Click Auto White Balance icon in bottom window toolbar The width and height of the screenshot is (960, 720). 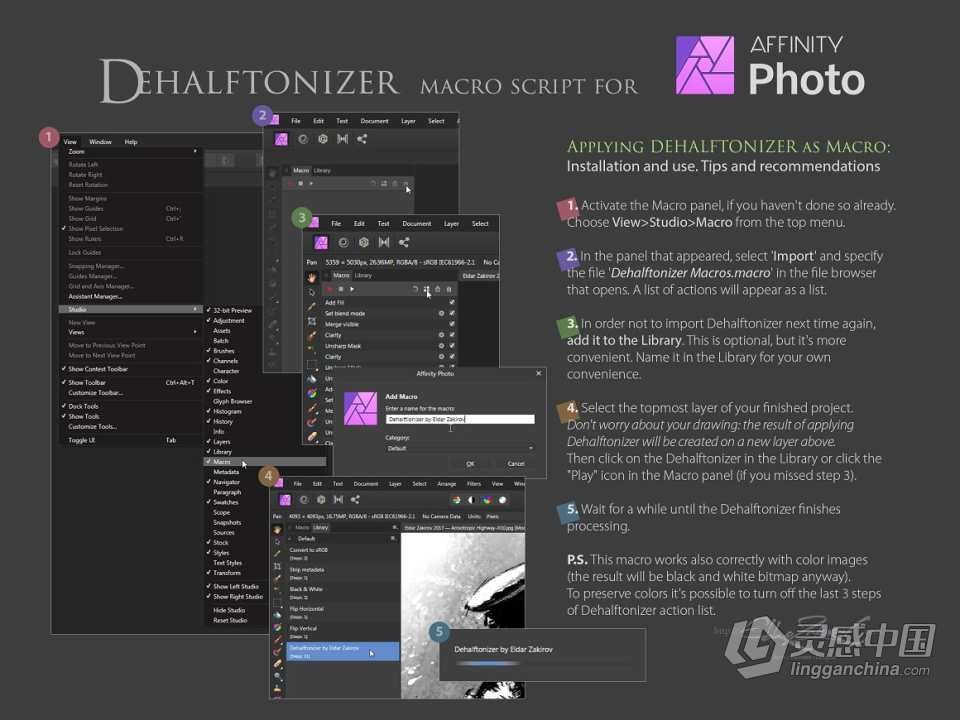(503, 500)
